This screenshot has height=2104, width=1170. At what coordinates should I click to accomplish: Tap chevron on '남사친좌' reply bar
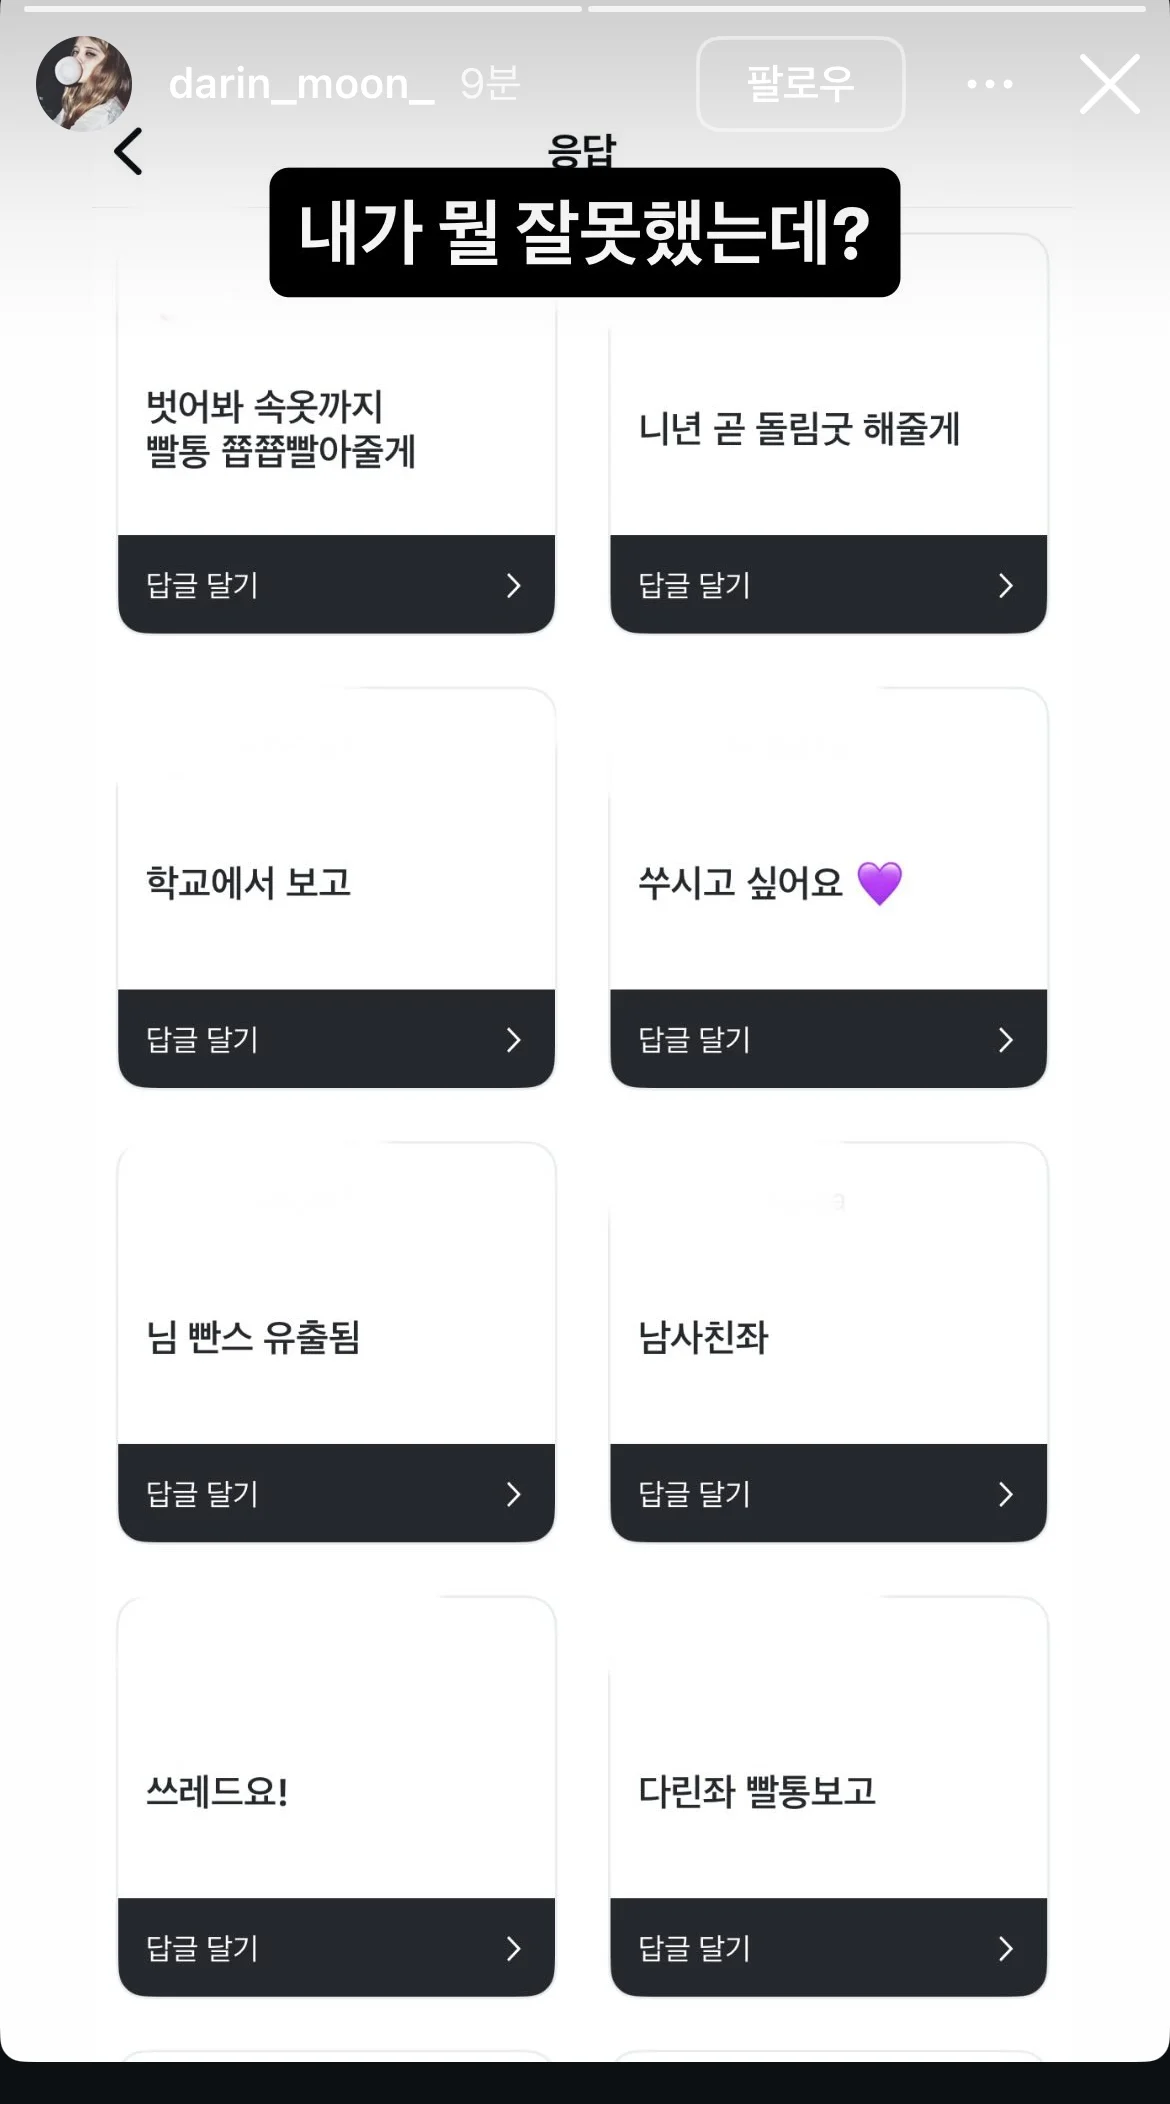click(x=1005, y=1494)
